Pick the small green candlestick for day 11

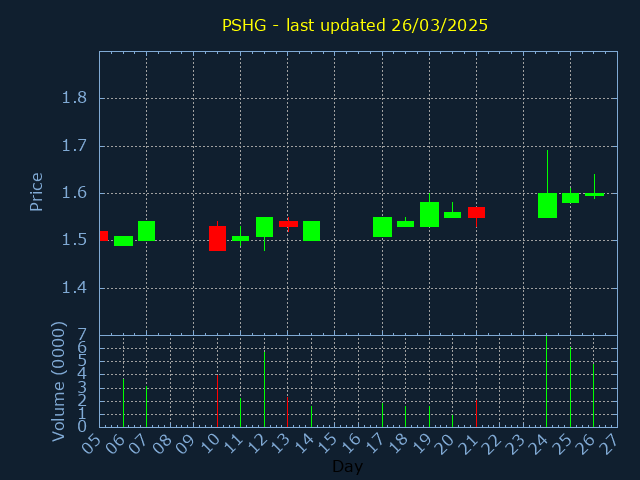click(x=240, y=238)
